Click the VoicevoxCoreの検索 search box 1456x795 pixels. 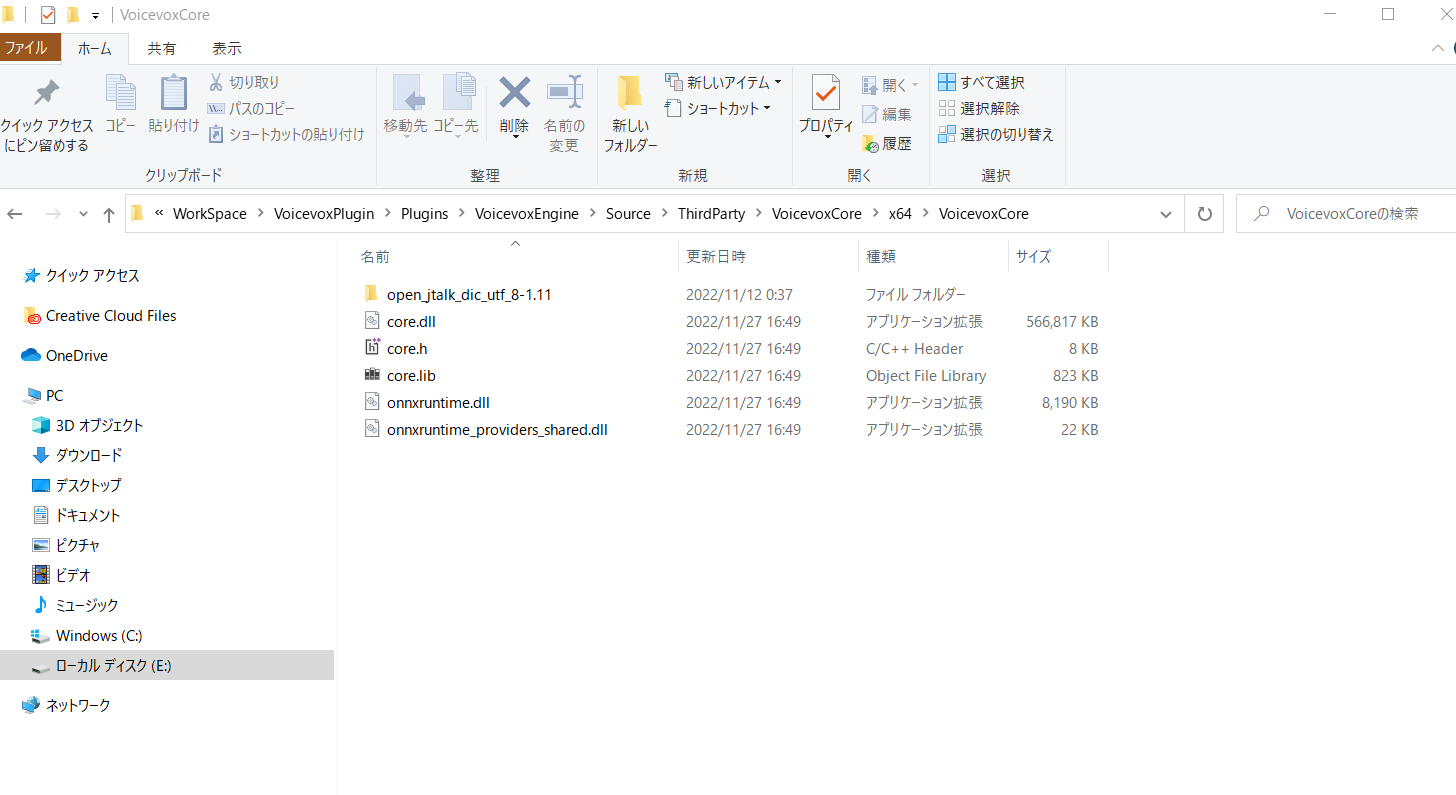1346,214
